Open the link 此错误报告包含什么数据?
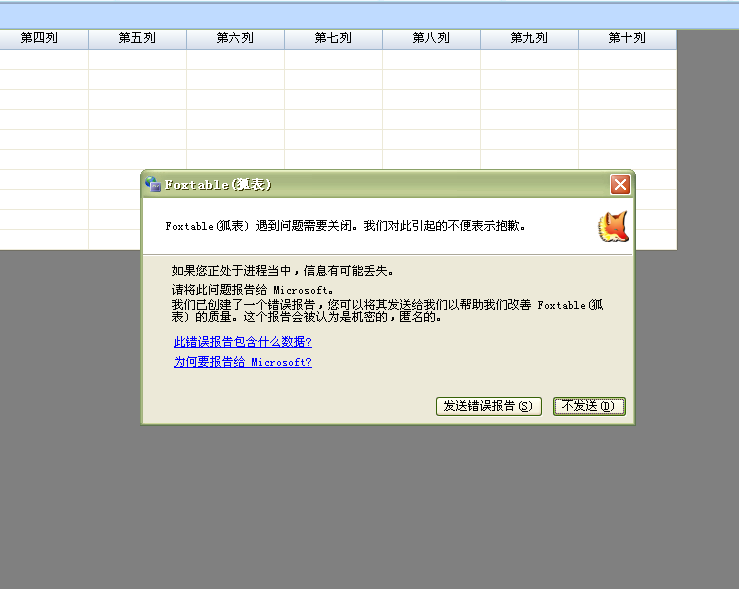739x589 pixels. pos(243,342)
